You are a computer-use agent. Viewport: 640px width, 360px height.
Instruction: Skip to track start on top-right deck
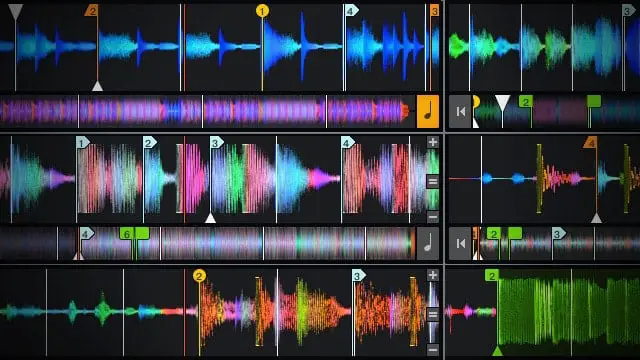click(460, 112)
